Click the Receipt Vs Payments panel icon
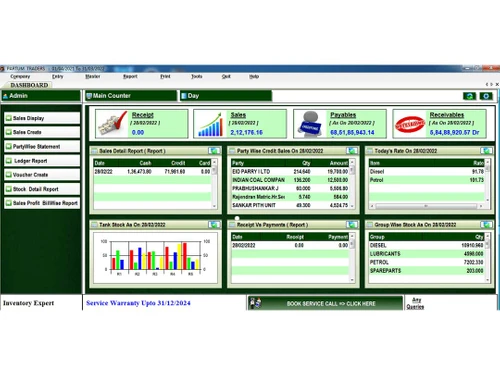This screenshot has width=500, height=375. (x=232, y=225)
